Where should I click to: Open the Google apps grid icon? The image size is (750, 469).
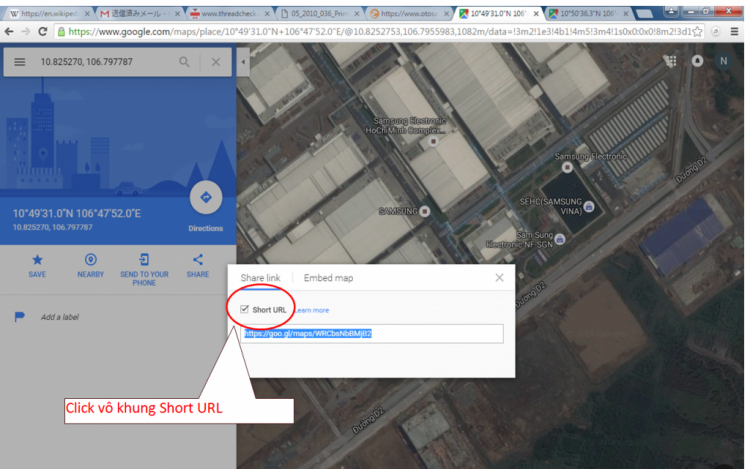[671, 61]
